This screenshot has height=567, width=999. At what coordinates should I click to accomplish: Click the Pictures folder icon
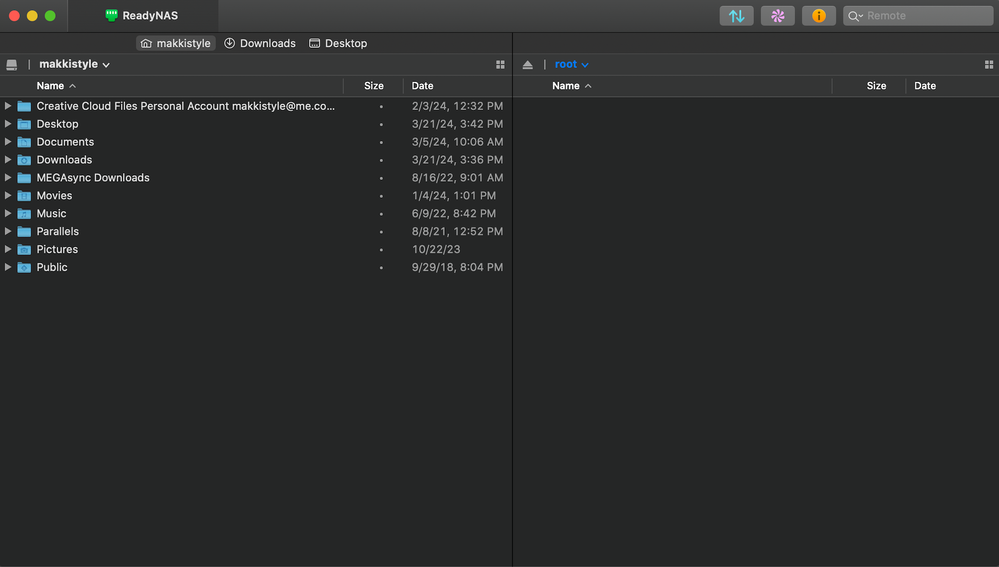tap(24, 249)
